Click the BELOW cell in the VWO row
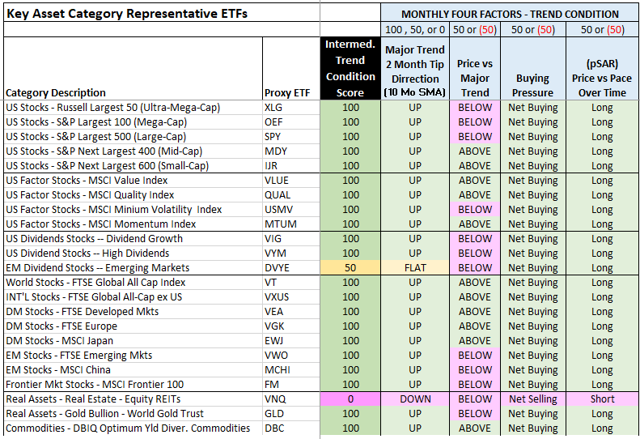The height and width of the screenshot is (439, 640). (475, 355)
